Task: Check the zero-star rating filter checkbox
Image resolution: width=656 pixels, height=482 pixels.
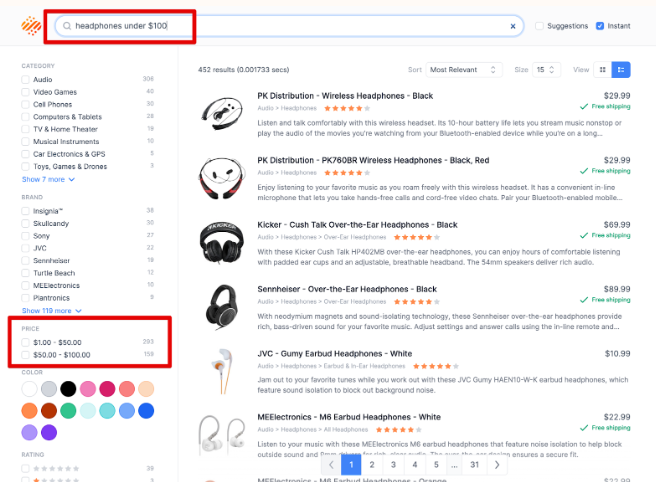Action: pyautogui.click(x=26, y=469)
